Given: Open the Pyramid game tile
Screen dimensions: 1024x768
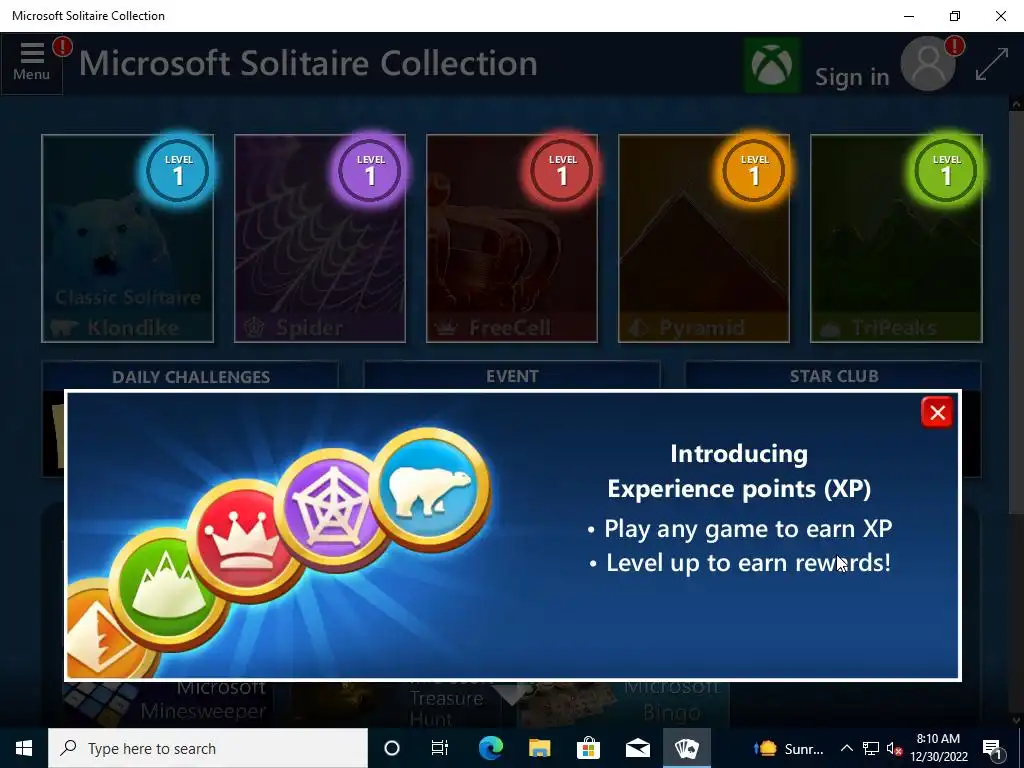Looking at the screenshot, I should tap(704, 238).
